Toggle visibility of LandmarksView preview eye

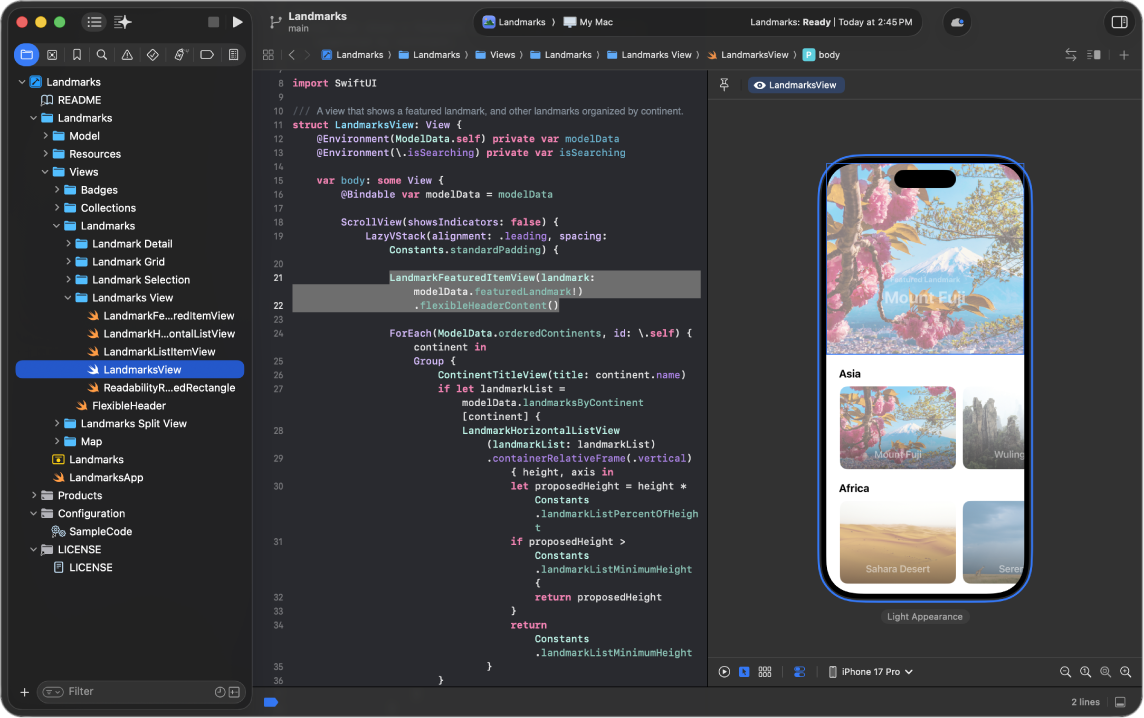[762, 85]
